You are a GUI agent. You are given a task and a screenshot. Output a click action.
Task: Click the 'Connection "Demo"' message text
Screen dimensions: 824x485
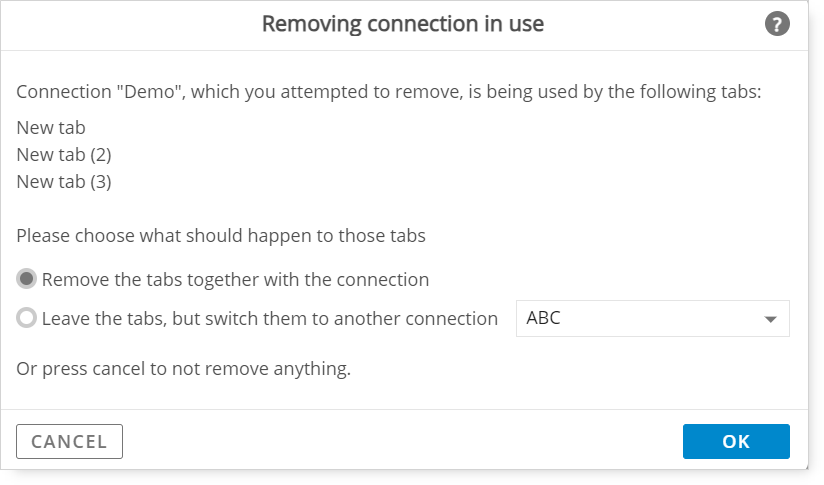pos(389,91)
